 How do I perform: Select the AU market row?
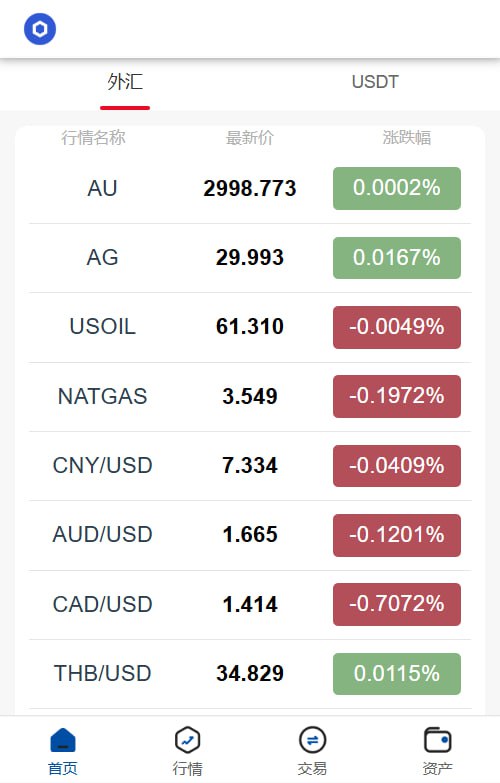coord(250,188)
